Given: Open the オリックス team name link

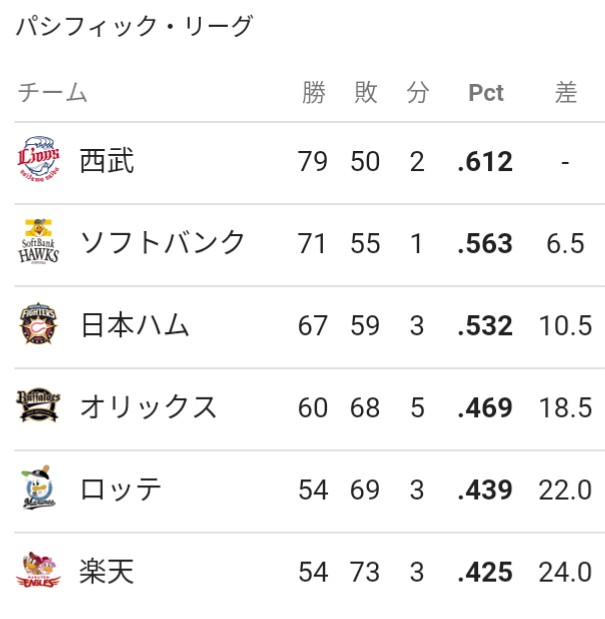Looking at the screenshot, I should (x=148, y=407).
